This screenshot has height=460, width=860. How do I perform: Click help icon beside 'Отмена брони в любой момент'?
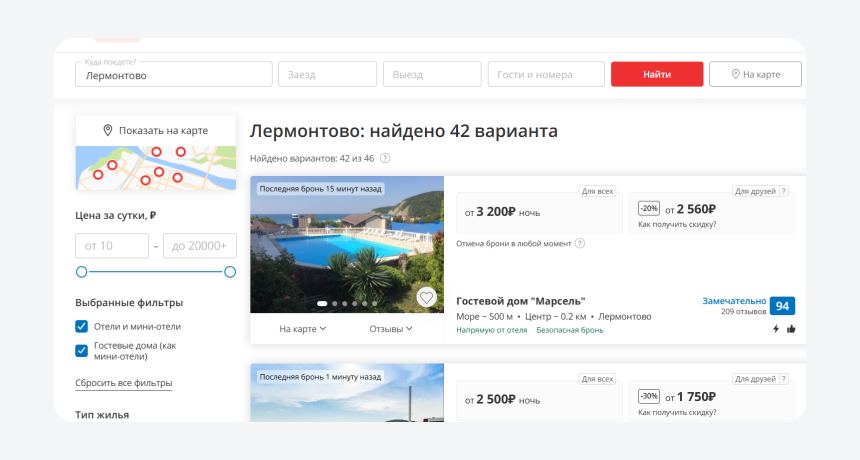(x=580, y=243)
